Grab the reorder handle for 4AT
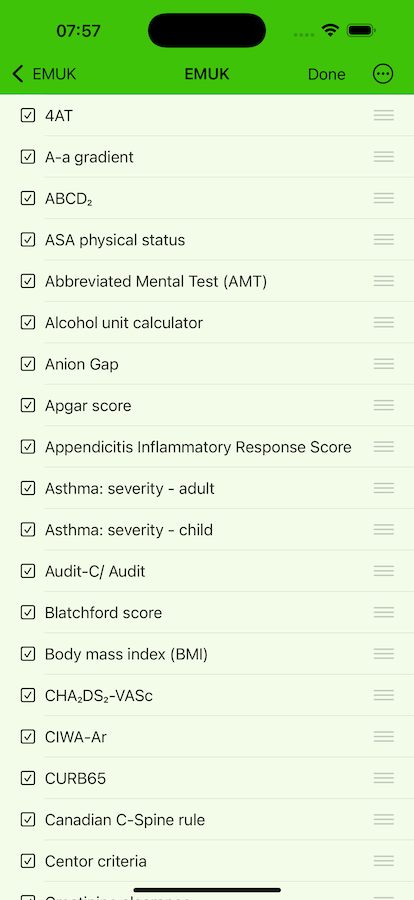 [x=384, y=115]
